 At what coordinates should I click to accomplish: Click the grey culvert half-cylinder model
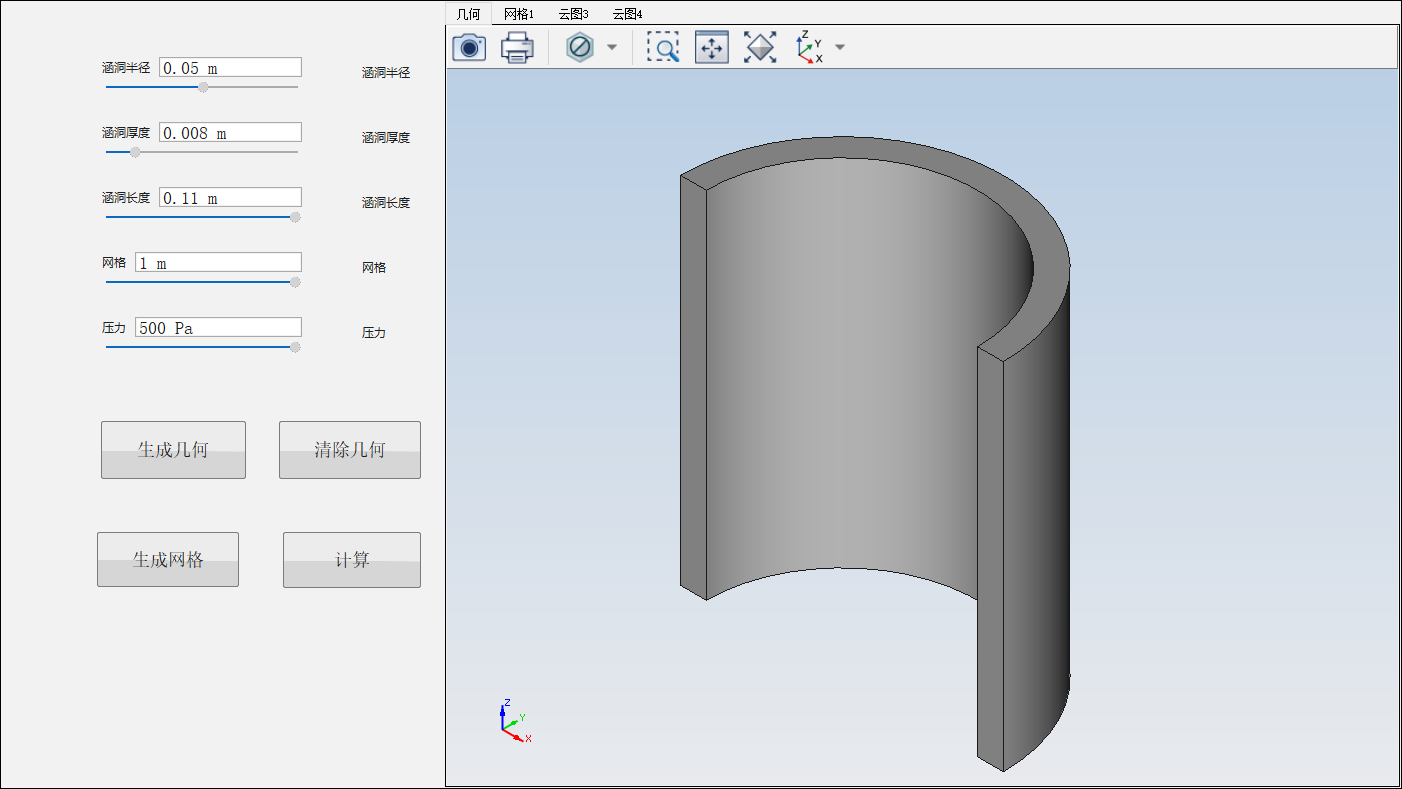(x=875, y=453)
